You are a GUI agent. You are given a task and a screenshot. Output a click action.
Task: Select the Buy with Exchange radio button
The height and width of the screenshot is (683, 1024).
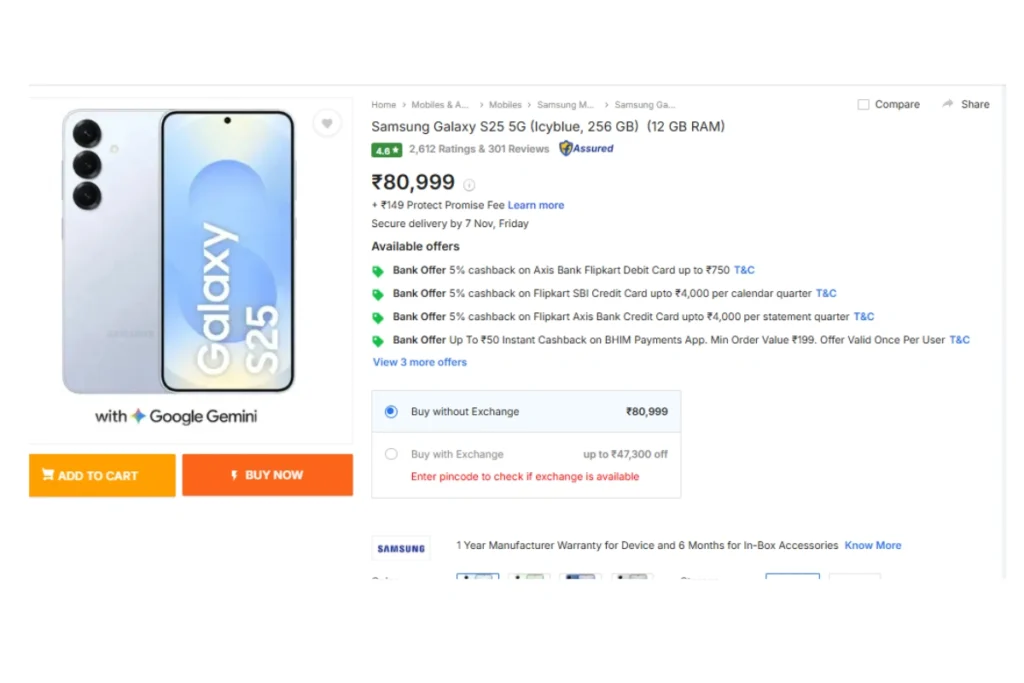[x=391, y=454]
